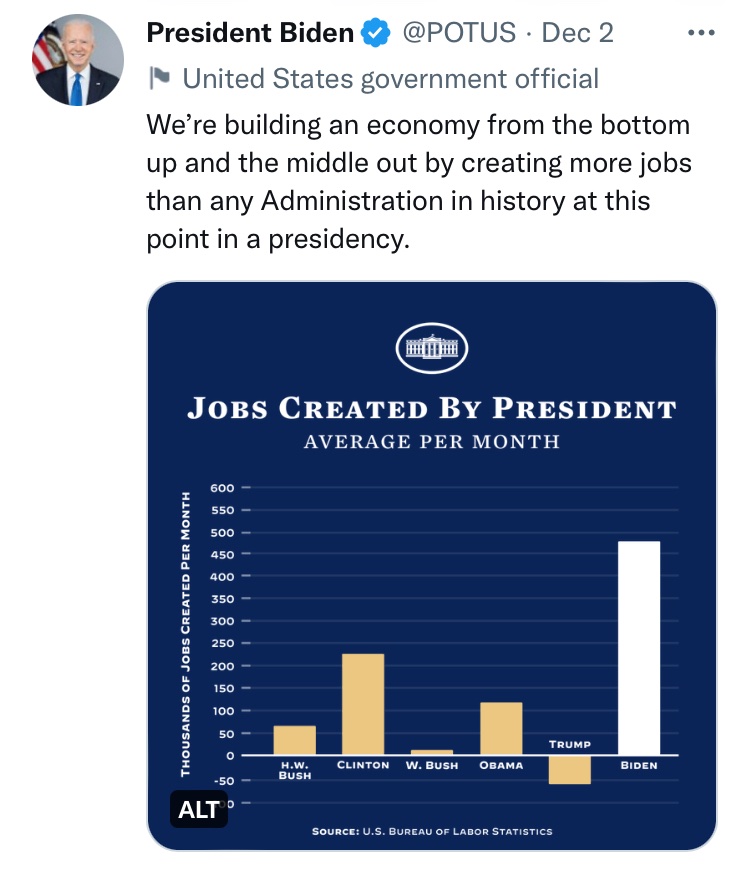Click the tweet text about building economy
750x871 pixels.
[x=419, y=182]
